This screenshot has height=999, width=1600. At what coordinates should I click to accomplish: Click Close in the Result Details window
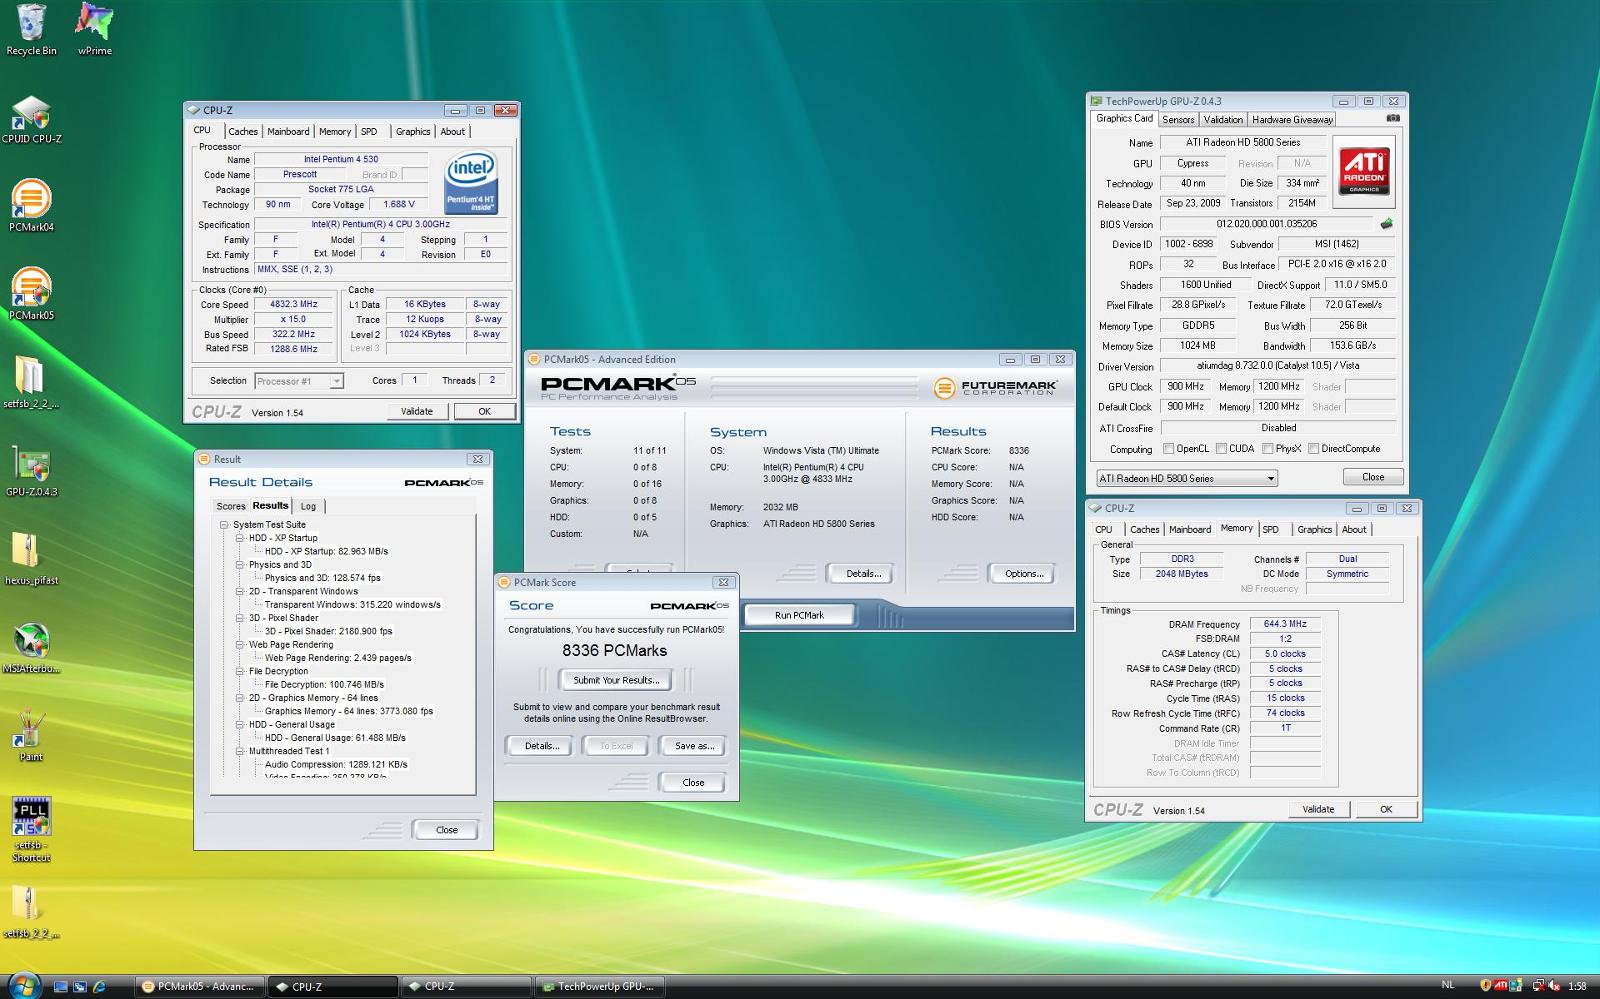[447, 830]
